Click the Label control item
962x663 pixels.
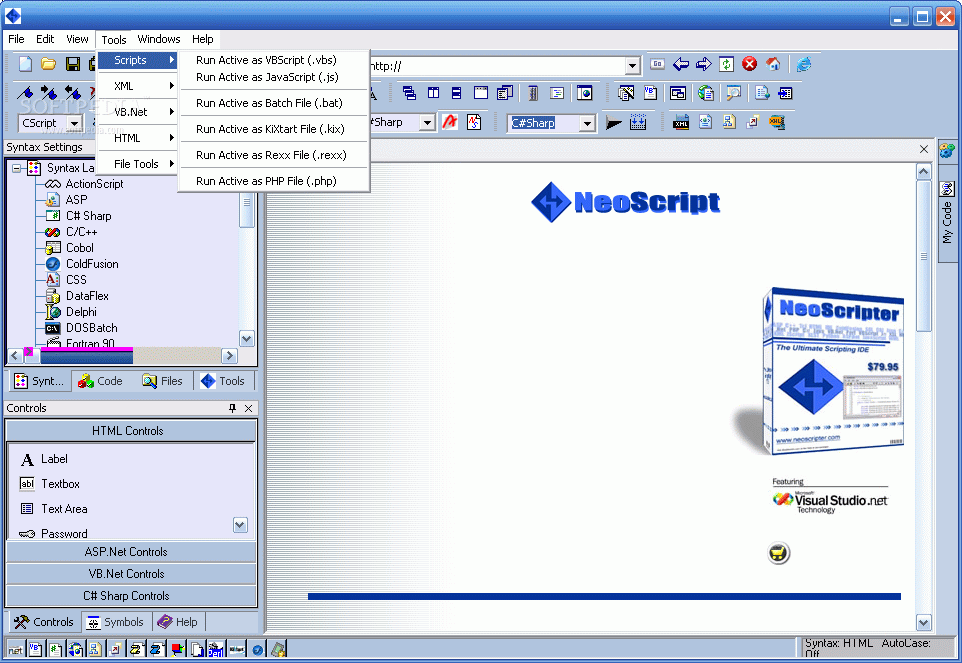(x=44, y=459)
